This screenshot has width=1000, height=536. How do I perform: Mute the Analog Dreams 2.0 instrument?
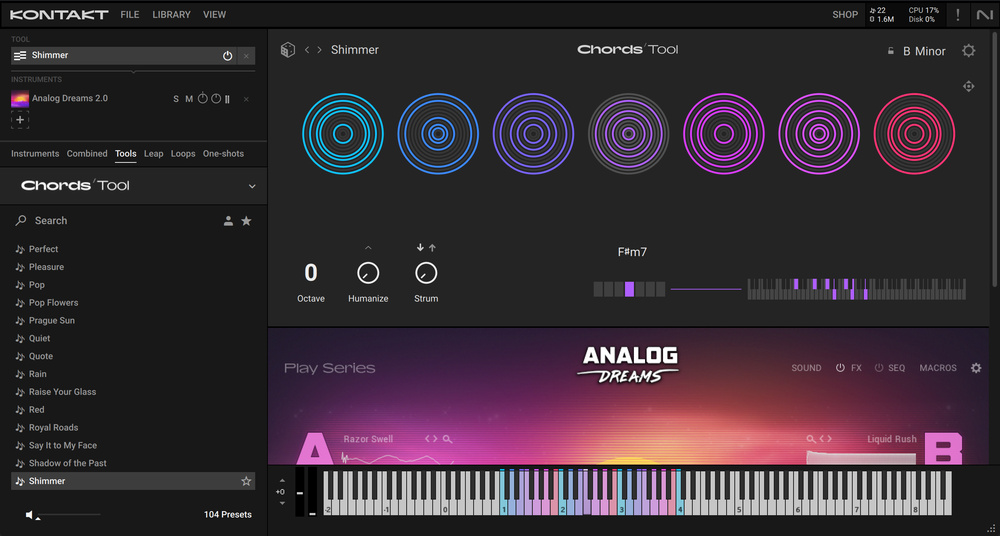click(x=189, y=99)
